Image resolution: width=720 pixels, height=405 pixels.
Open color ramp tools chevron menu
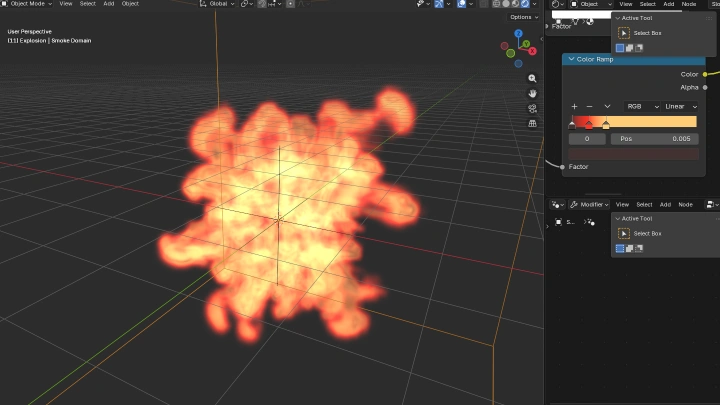tap(607, 107)
